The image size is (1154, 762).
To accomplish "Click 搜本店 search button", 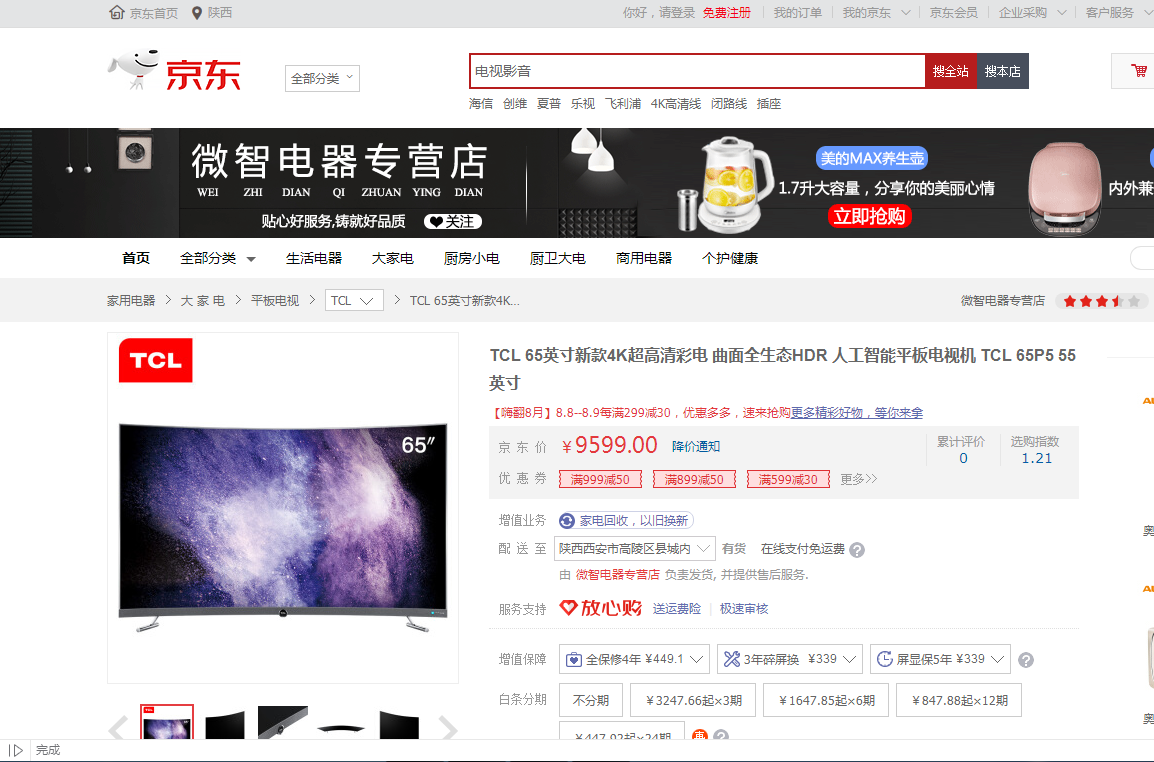I will 1002,71.
